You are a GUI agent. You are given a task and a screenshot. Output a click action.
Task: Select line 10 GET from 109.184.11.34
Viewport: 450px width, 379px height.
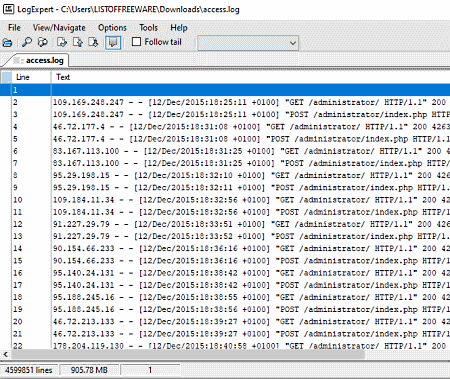click(x=225, y=200)
